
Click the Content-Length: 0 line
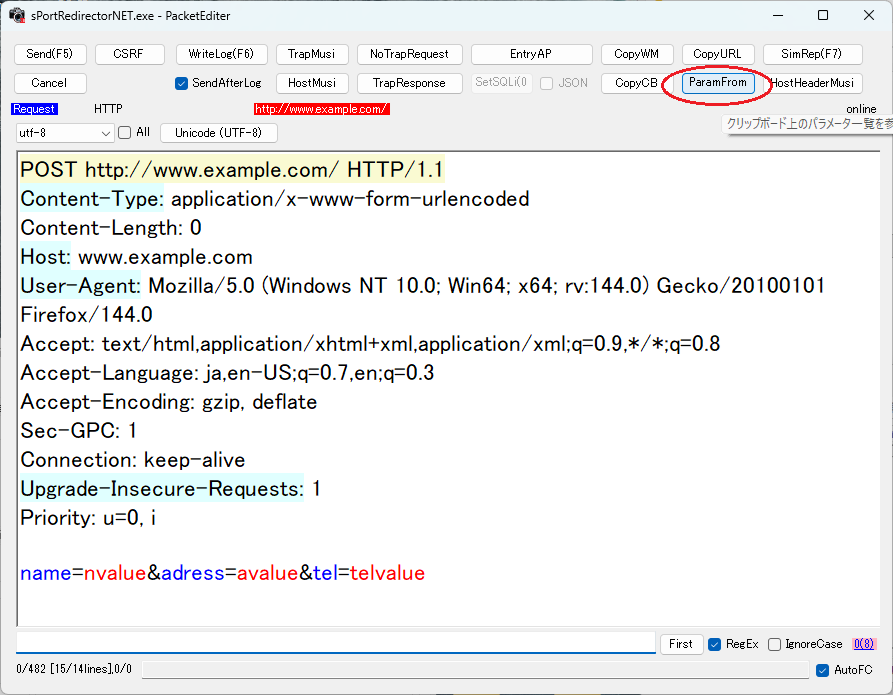coord(111,228)
